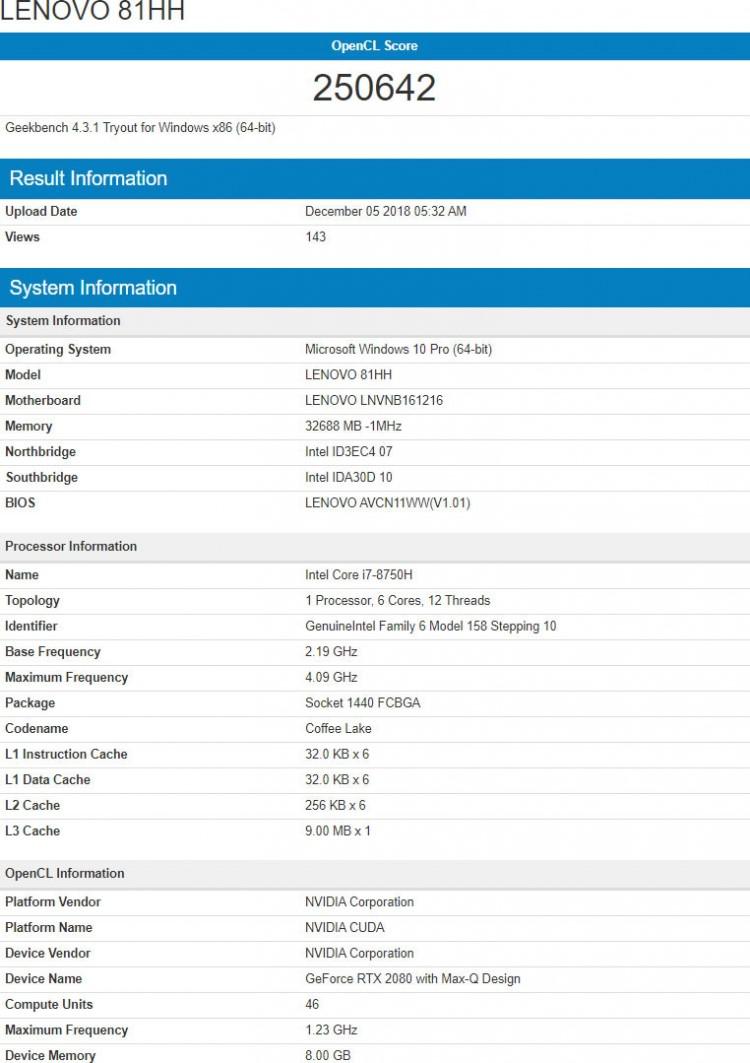Select the Memory value 32688 MB
The image size is (750, 1063).
click(x=353, y=426)
